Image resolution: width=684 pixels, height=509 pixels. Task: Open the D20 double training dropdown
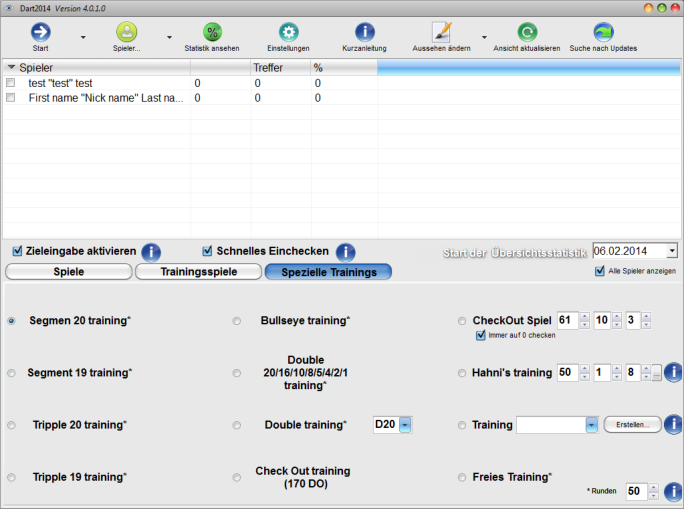pyautogui.click(x=405, y=425)
